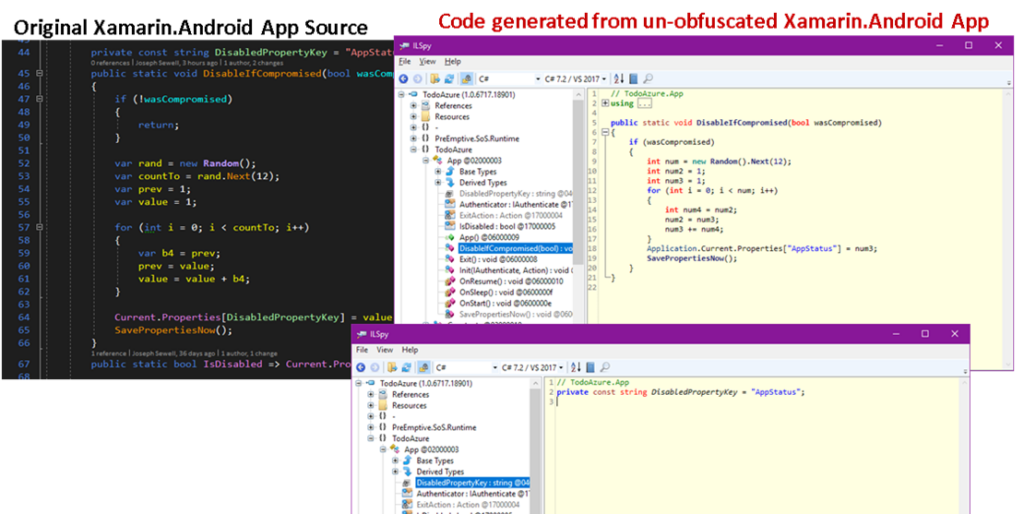
Task: Click Back arrow in upper ILSpy toolbar
Action: [404, 79]
